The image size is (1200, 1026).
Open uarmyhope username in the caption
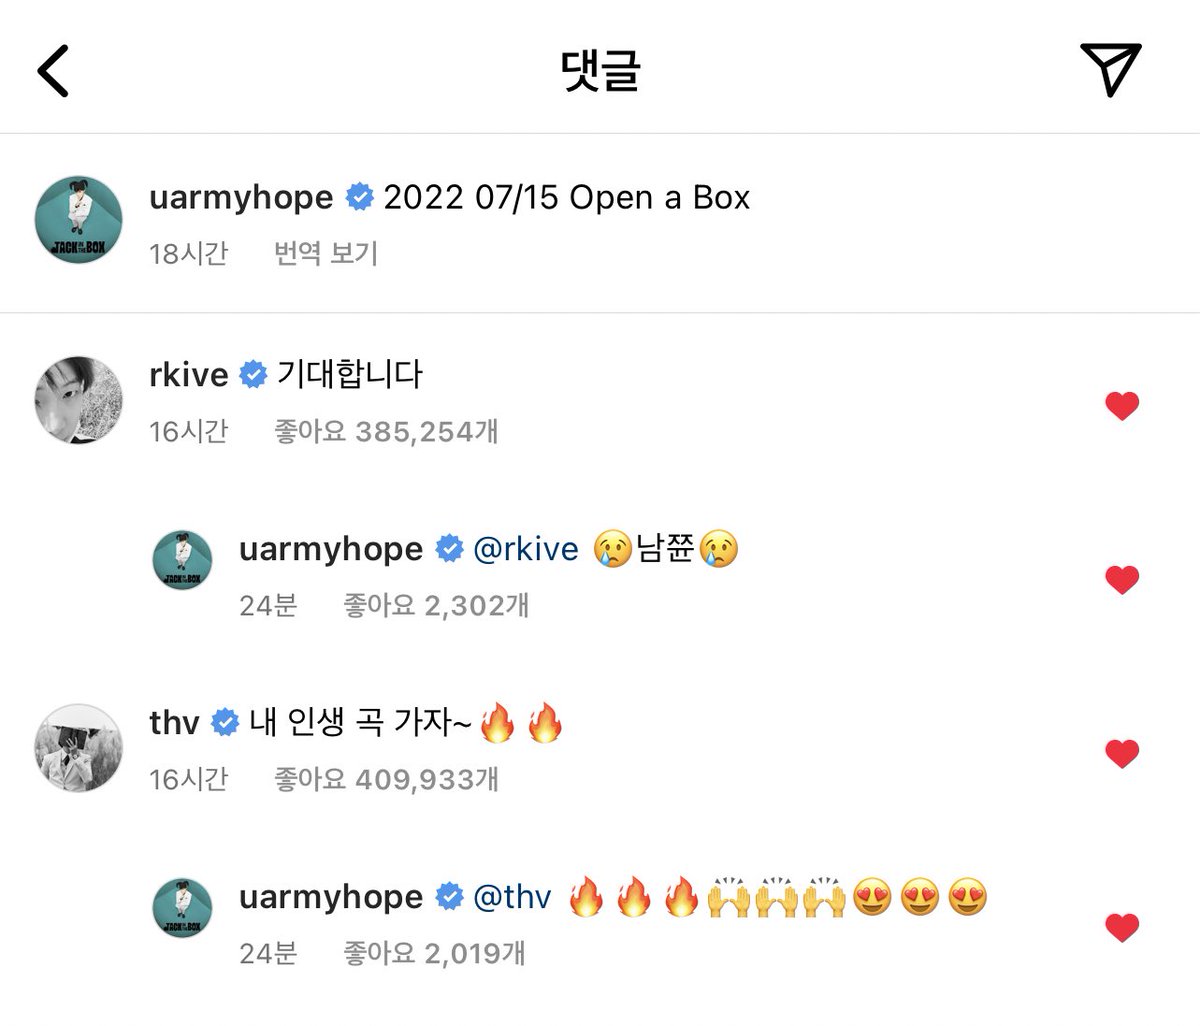click(x=241, y=197)
